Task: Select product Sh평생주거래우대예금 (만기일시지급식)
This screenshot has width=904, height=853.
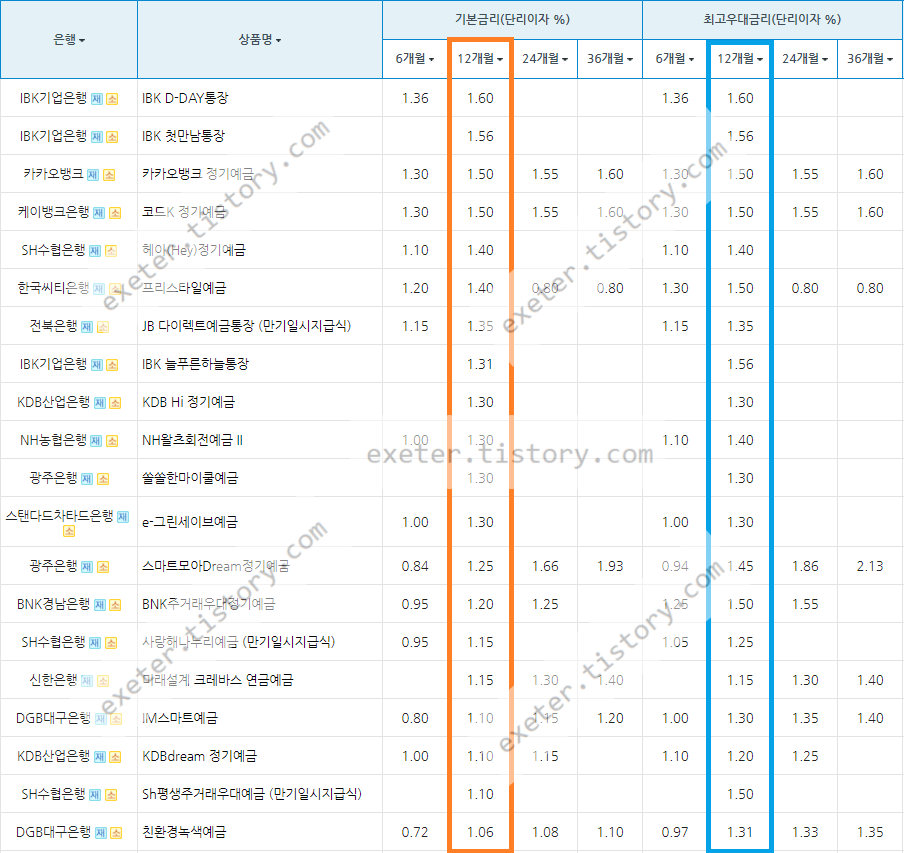Action: pyautogui.click(x=252, y=795)
